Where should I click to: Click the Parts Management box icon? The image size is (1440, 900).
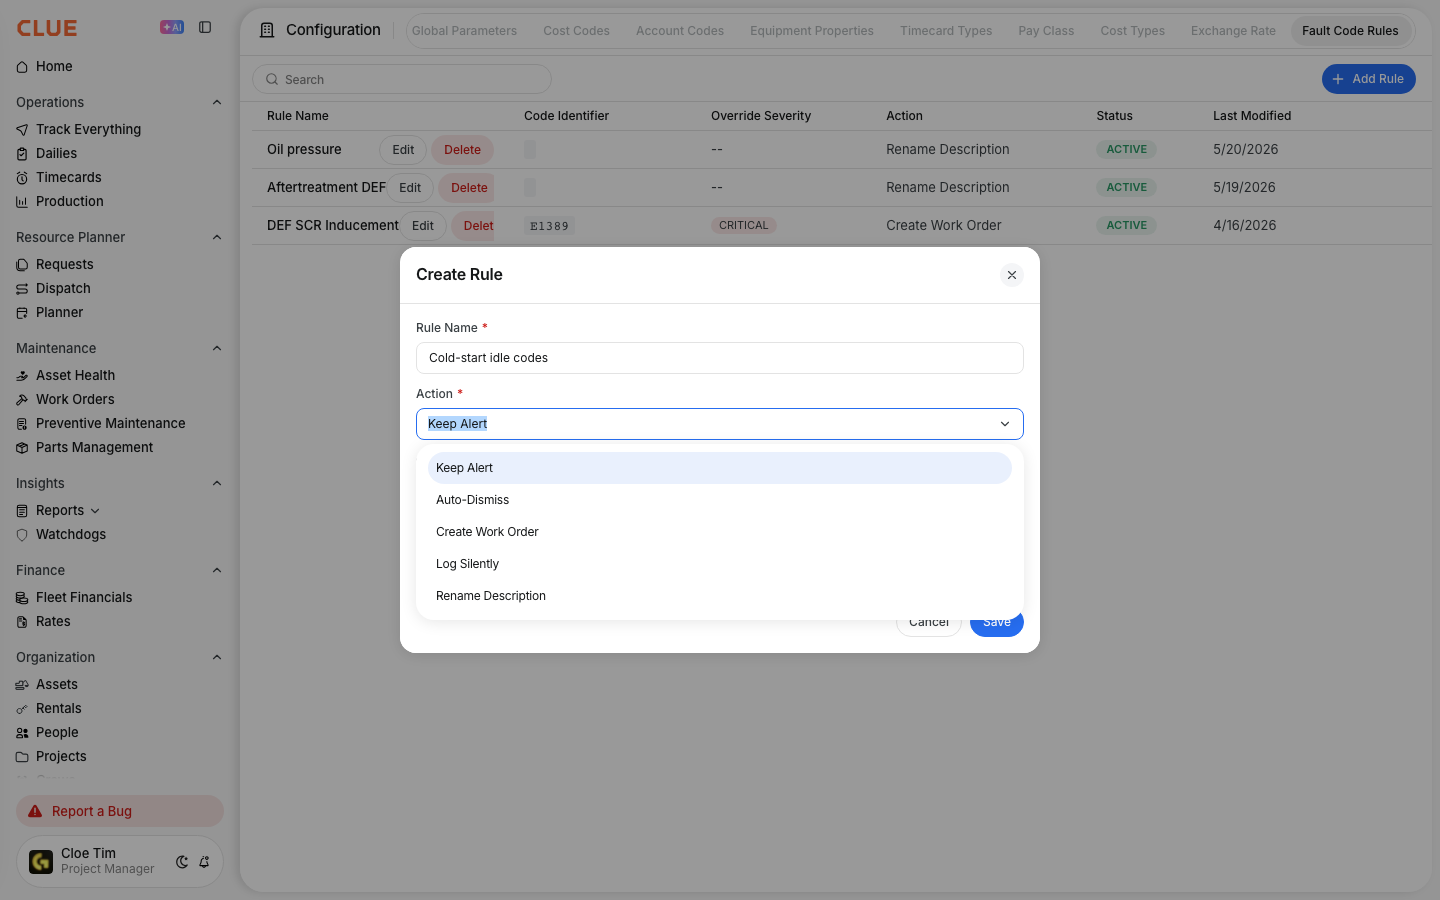[22, 447]
